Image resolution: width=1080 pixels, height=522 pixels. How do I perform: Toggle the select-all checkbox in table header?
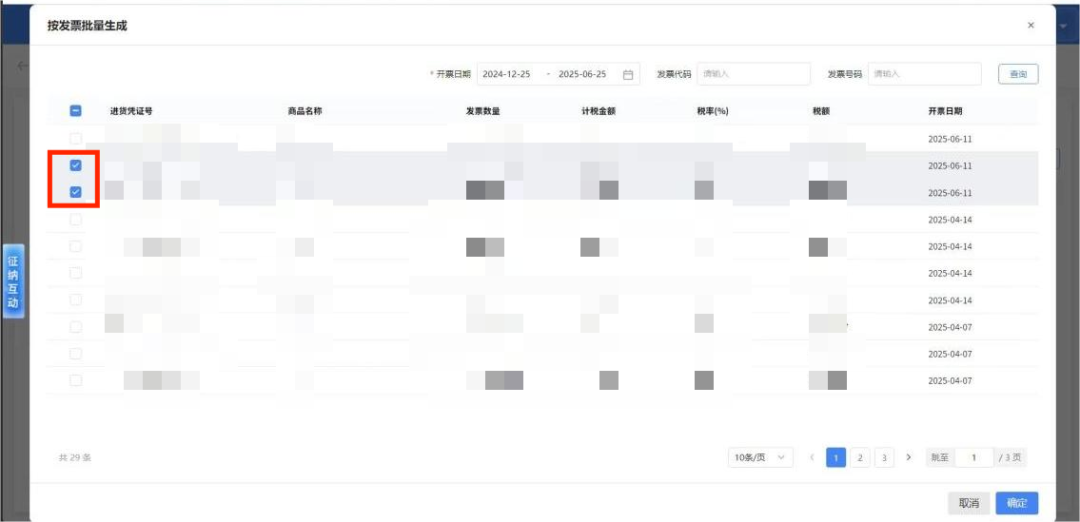(x=75, y=111)
